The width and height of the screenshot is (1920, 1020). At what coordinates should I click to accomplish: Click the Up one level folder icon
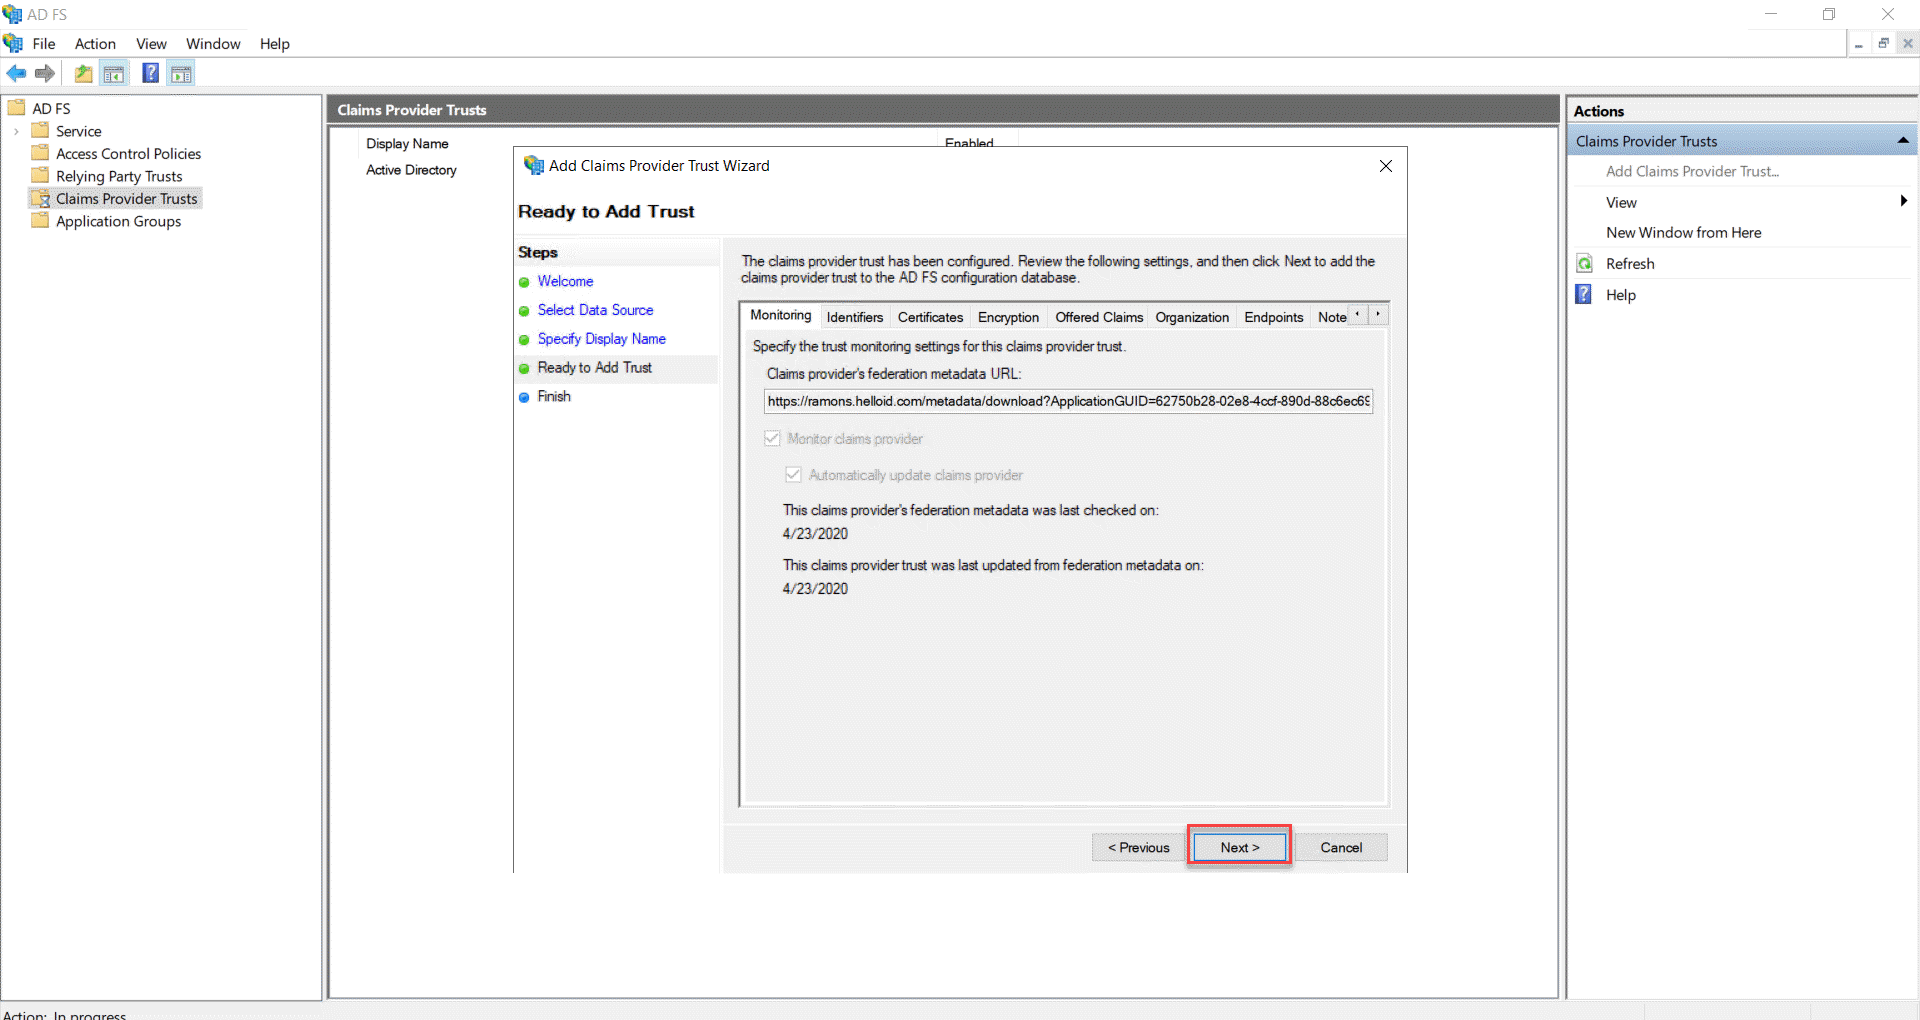point(83,73)
